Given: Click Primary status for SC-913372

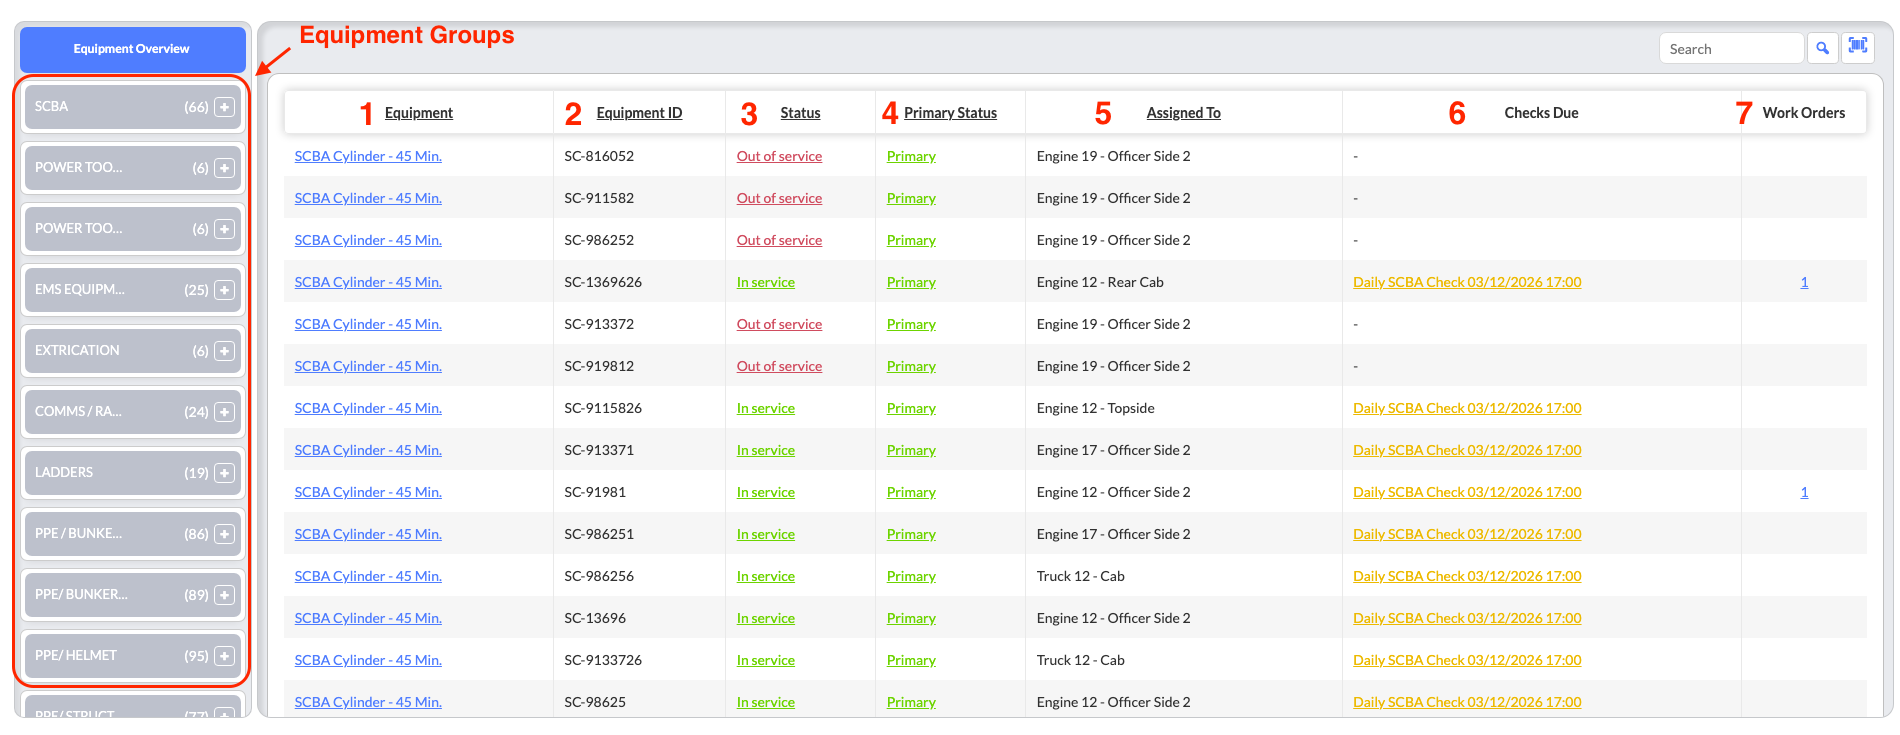Looking at the screenshot, I should coord(911,324).
